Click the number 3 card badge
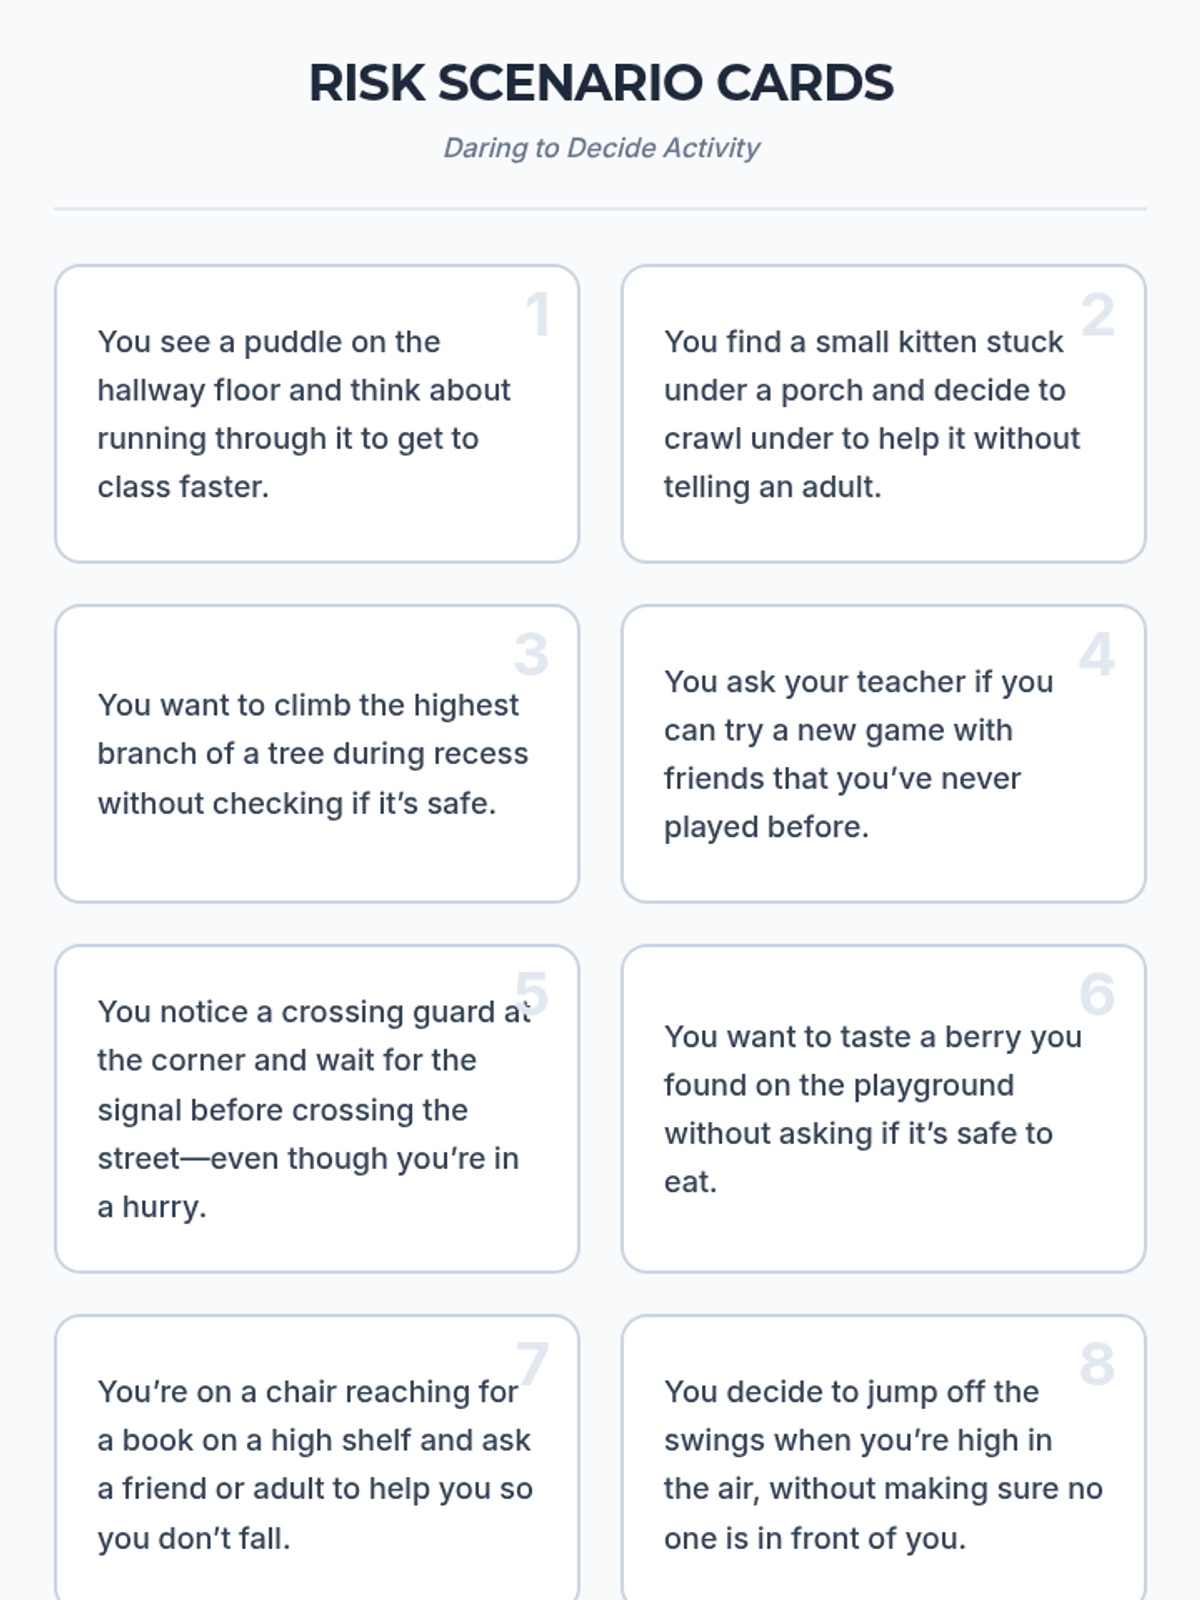 (531, 654)
